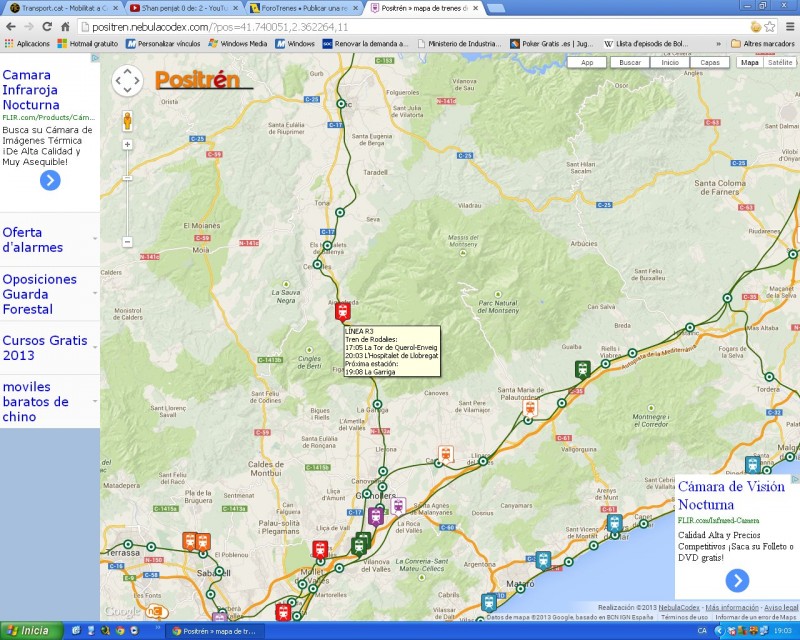Click the orange train icon near Santa Maria de Palautordera

(530, 408)
